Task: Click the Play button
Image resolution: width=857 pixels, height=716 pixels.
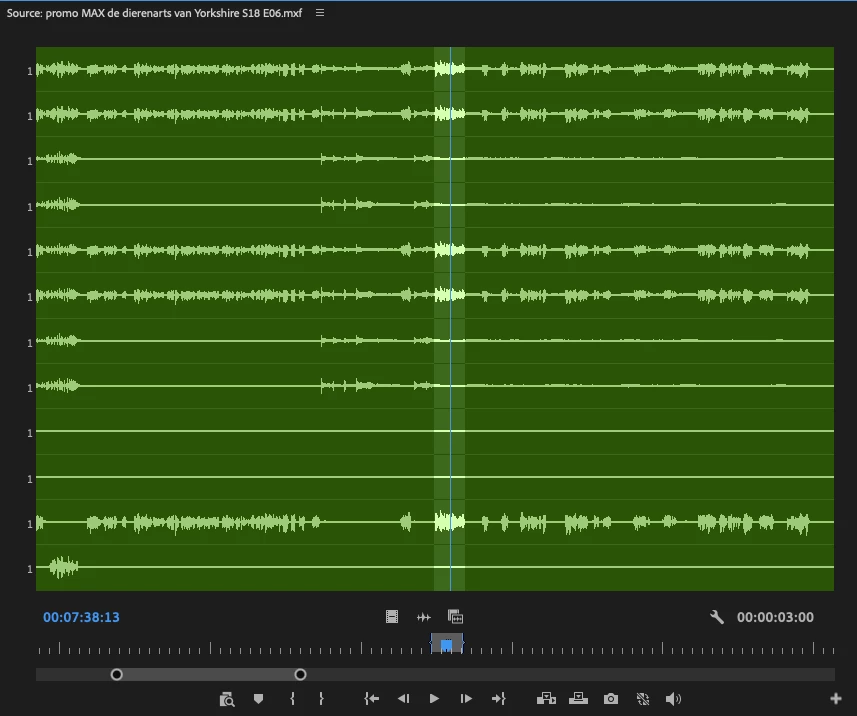Action: coord(435,699)
